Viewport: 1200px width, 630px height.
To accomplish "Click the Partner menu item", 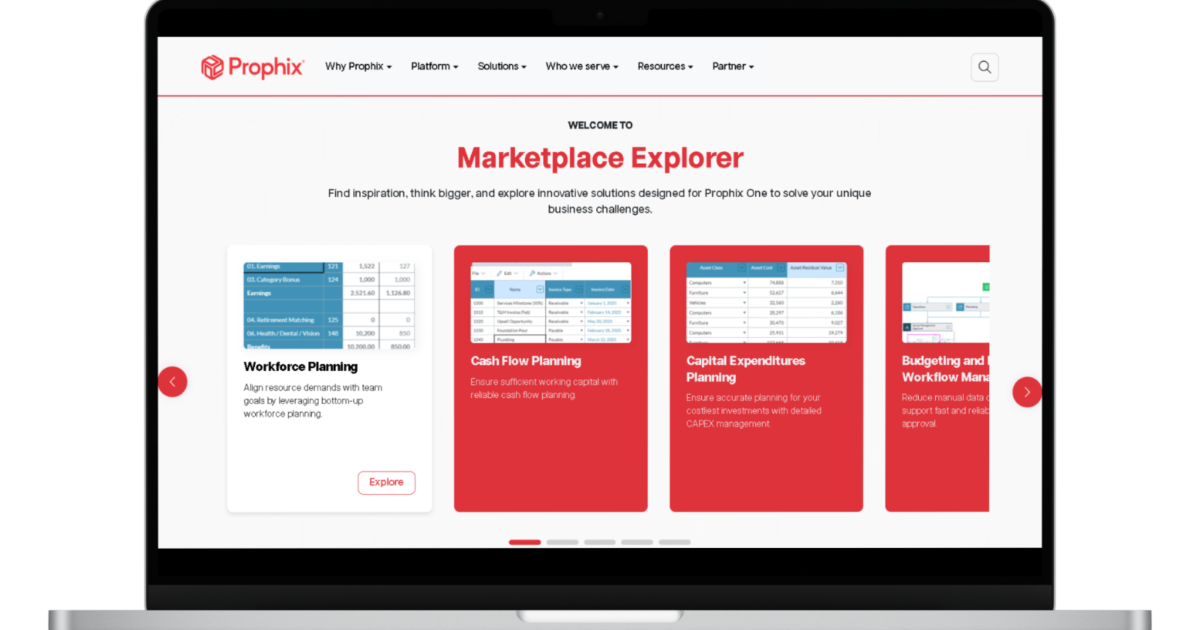I will click(x=732, y=66).
